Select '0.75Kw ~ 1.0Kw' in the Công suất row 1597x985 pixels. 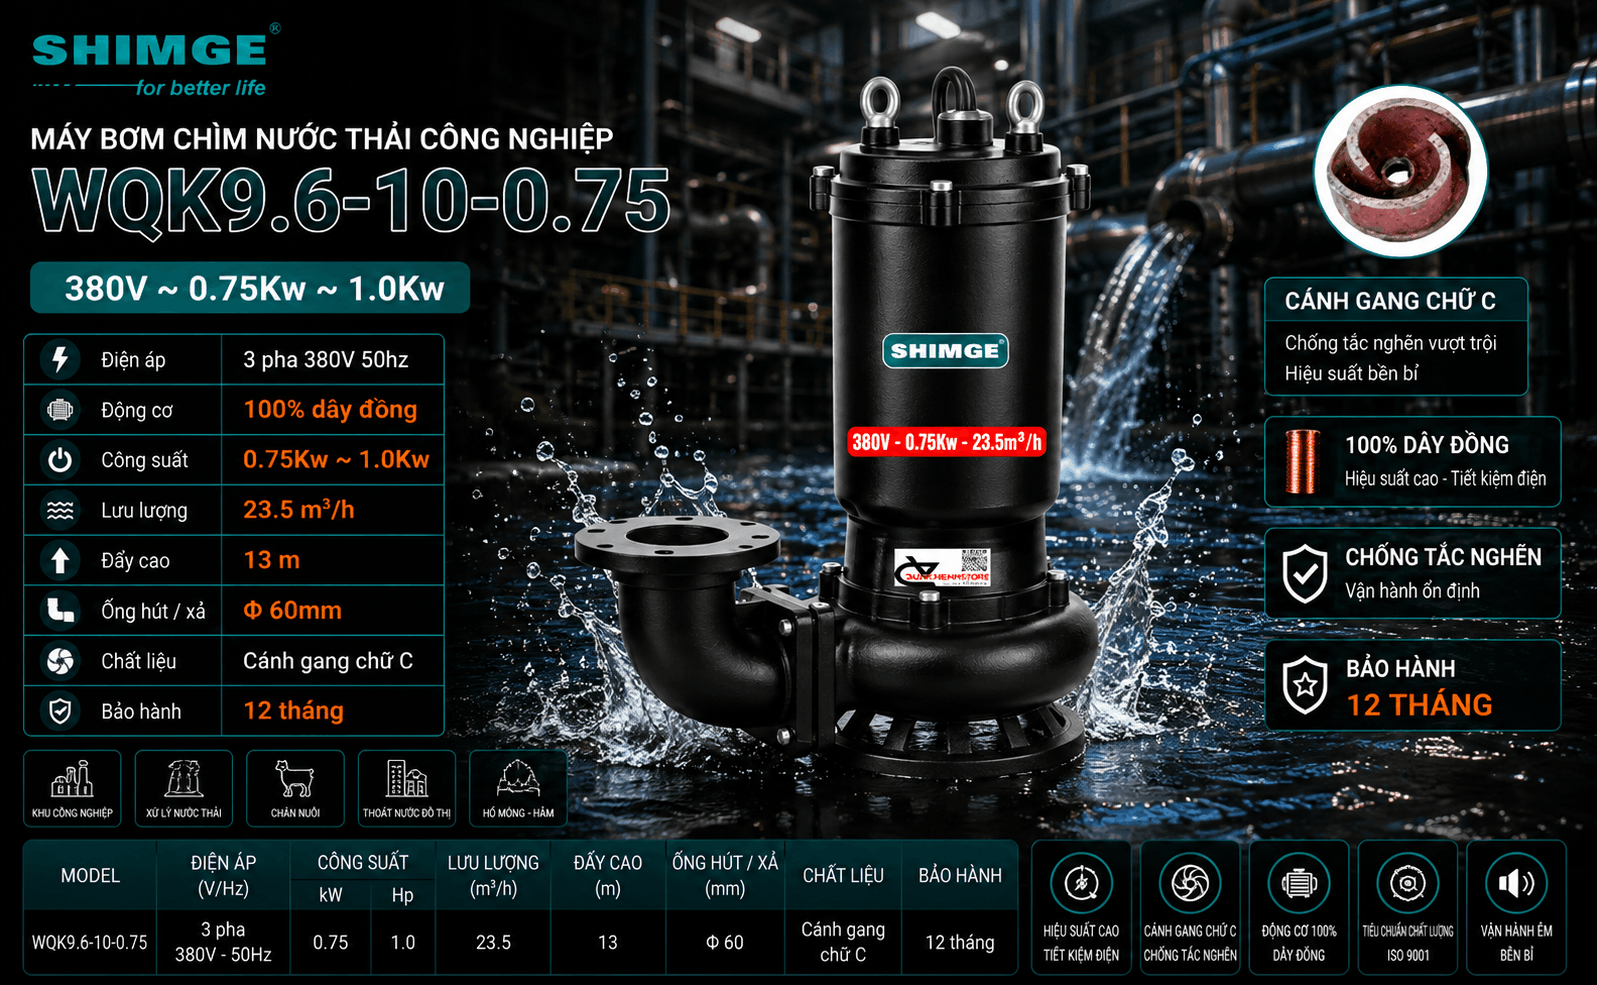[336, 460]
